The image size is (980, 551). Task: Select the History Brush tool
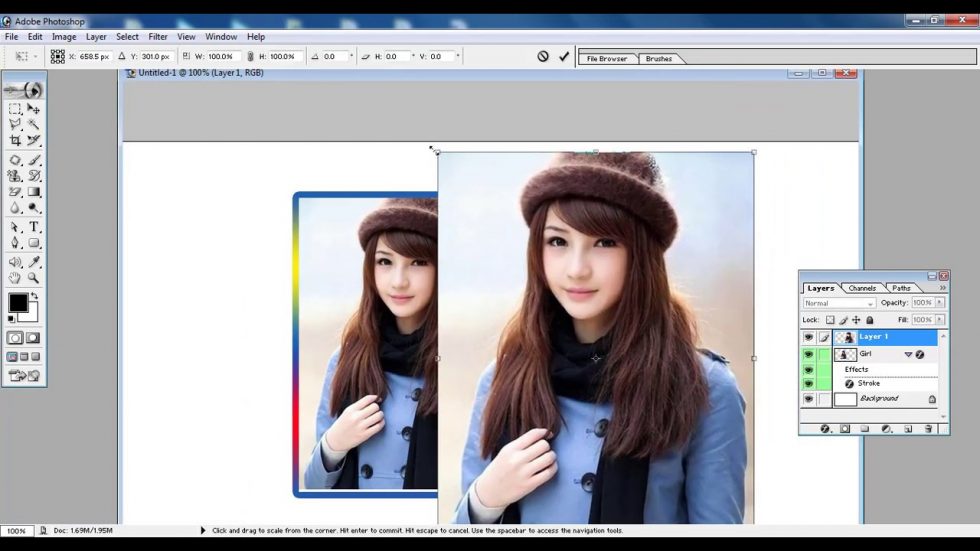coord(34,176)
